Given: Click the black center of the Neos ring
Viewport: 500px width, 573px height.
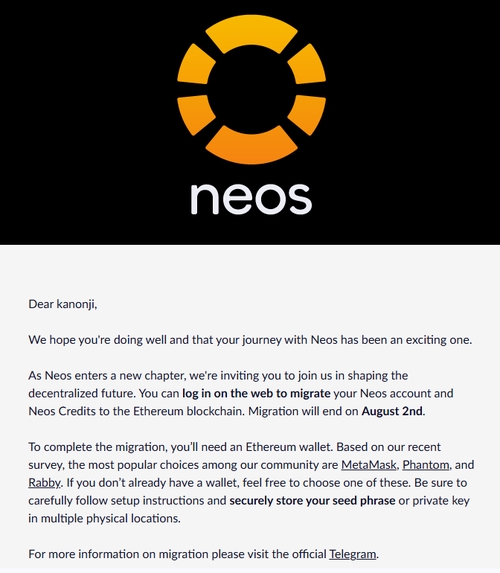Looking at the screenshot, I should [251, 89].
